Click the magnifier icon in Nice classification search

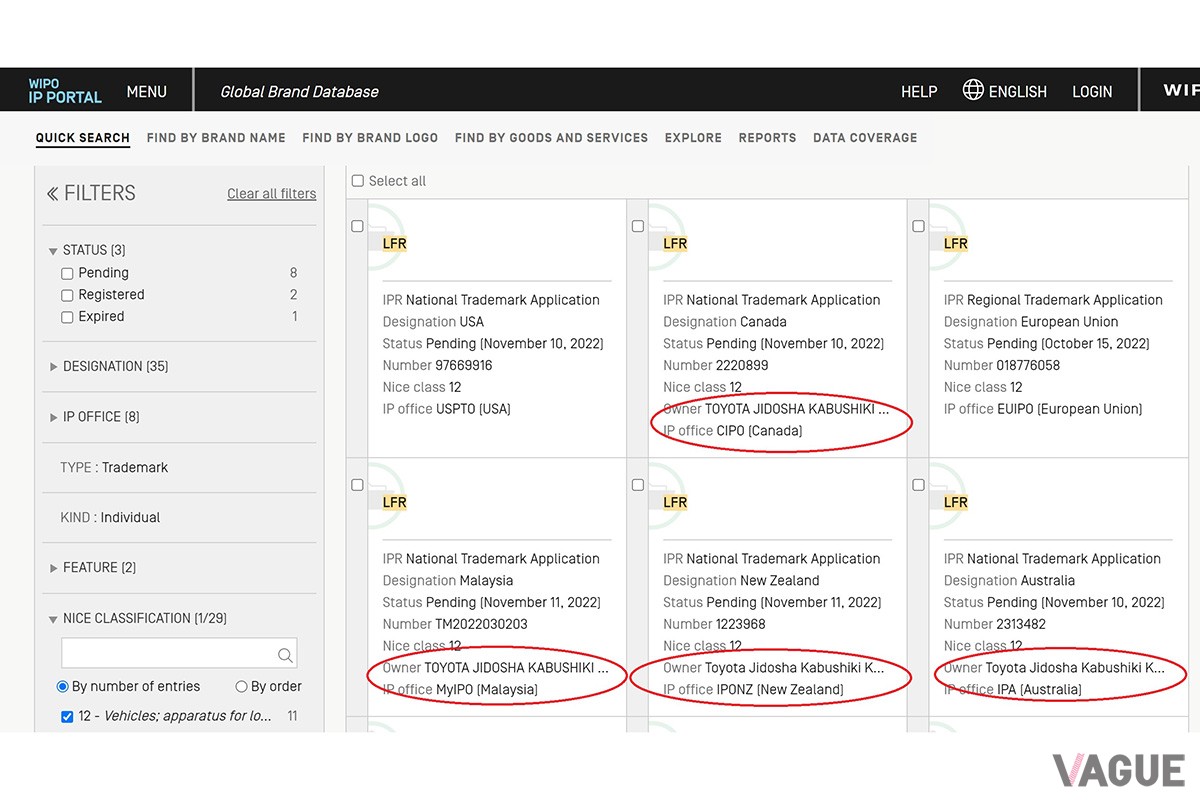click(285, 655)
